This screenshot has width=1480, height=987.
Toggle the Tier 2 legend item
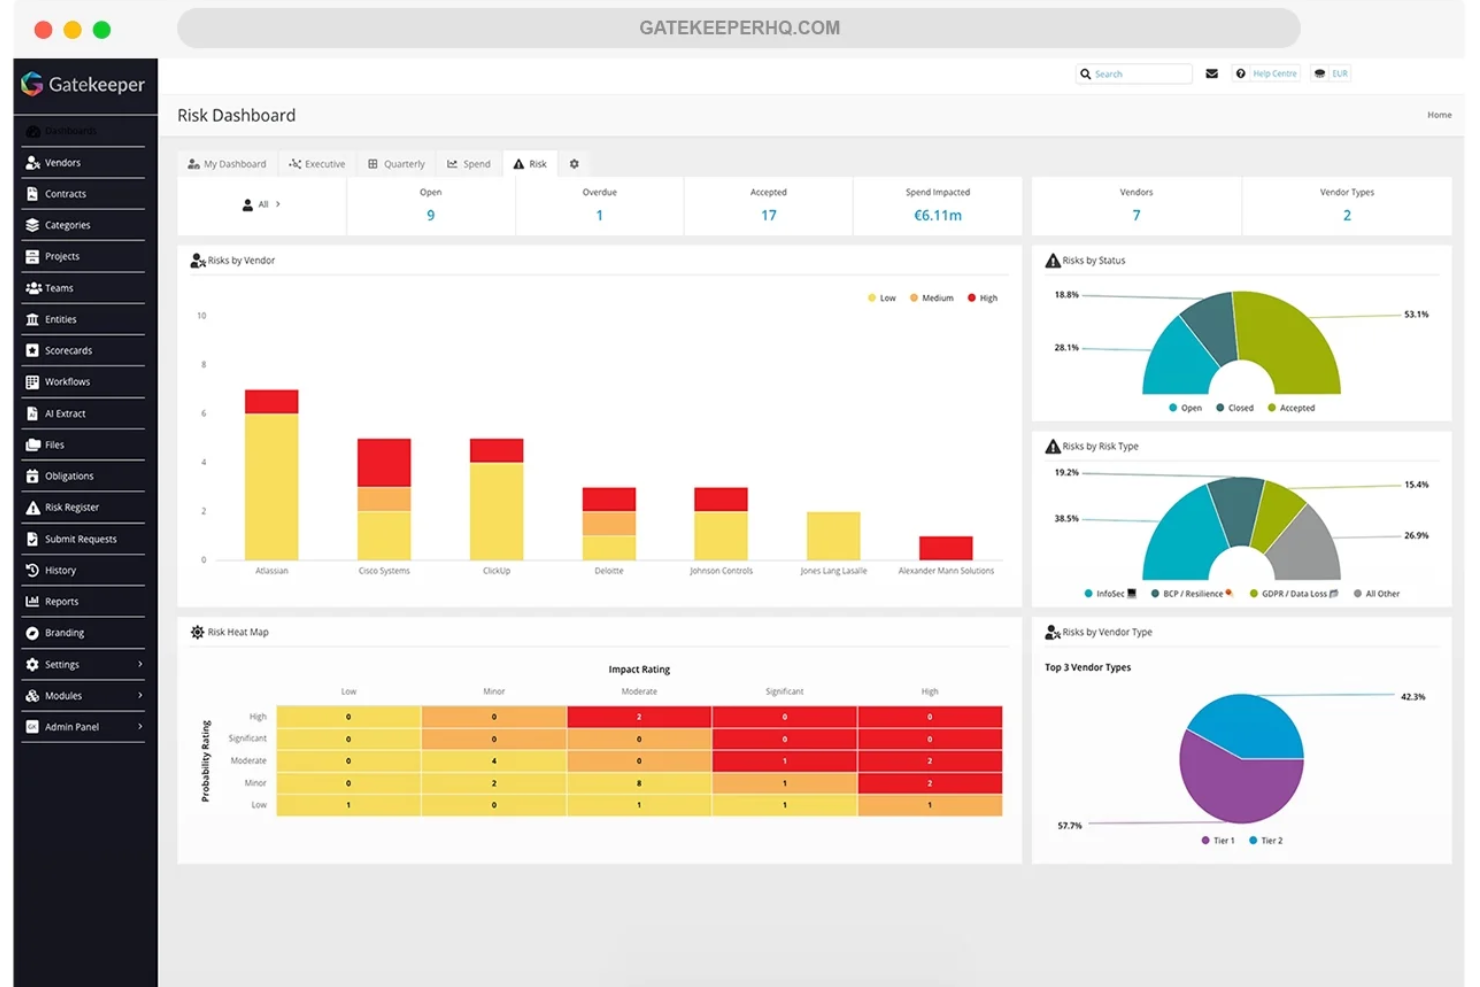[x=1266, y=841]
